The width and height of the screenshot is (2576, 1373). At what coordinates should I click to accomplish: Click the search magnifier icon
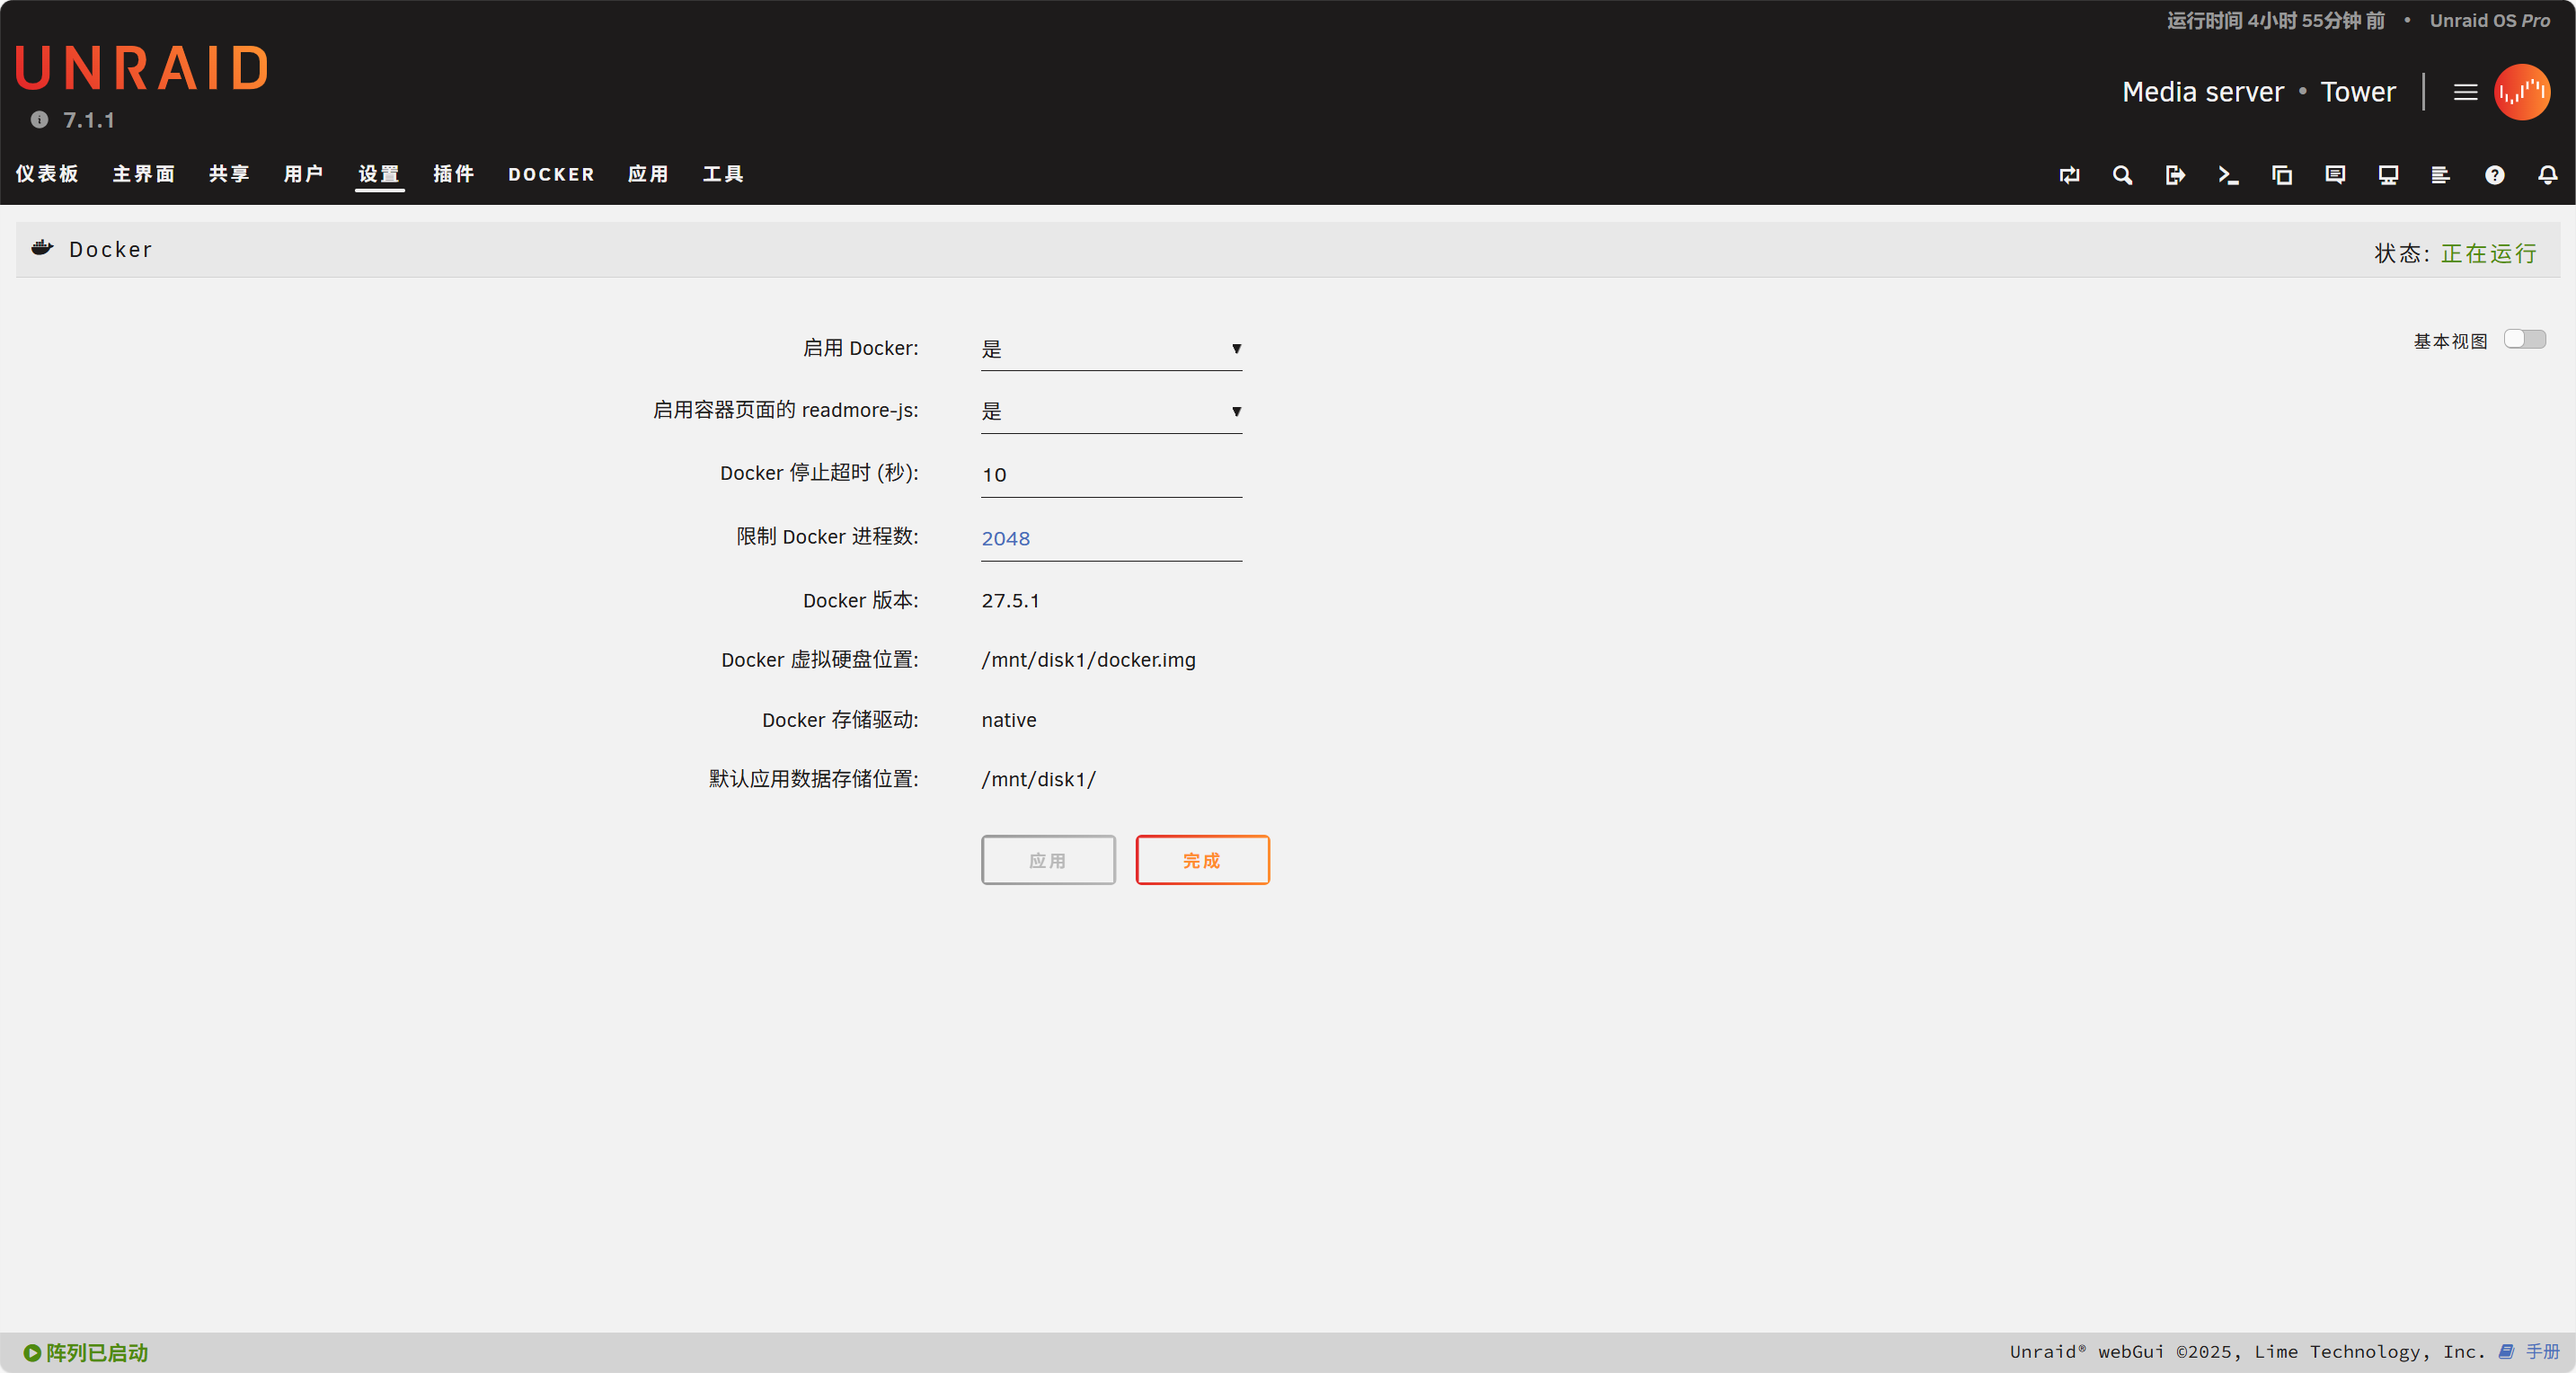(x=2122, y=175)
